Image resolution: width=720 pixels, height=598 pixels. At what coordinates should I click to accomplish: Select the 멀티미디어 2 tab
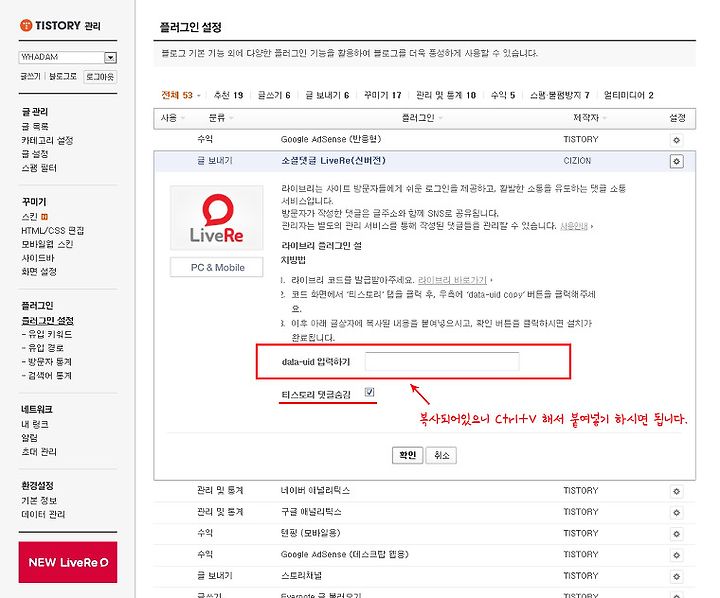coord(628,95)
